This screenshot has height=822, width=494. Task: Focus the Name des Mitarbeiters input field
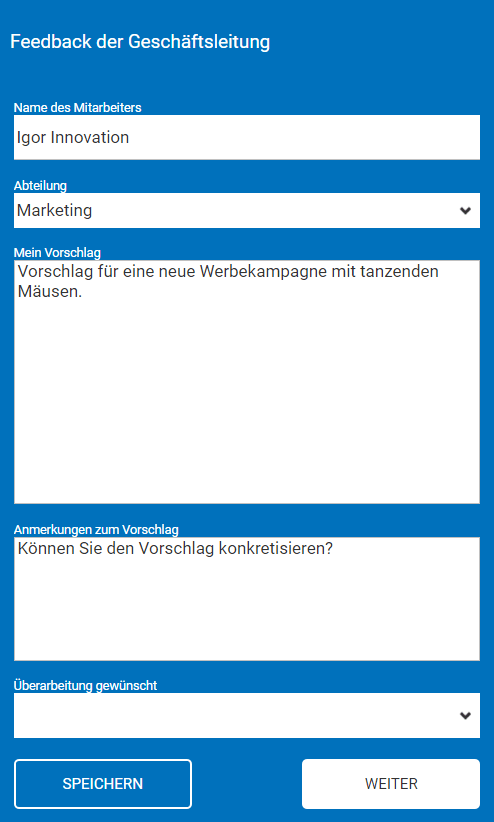246,137
